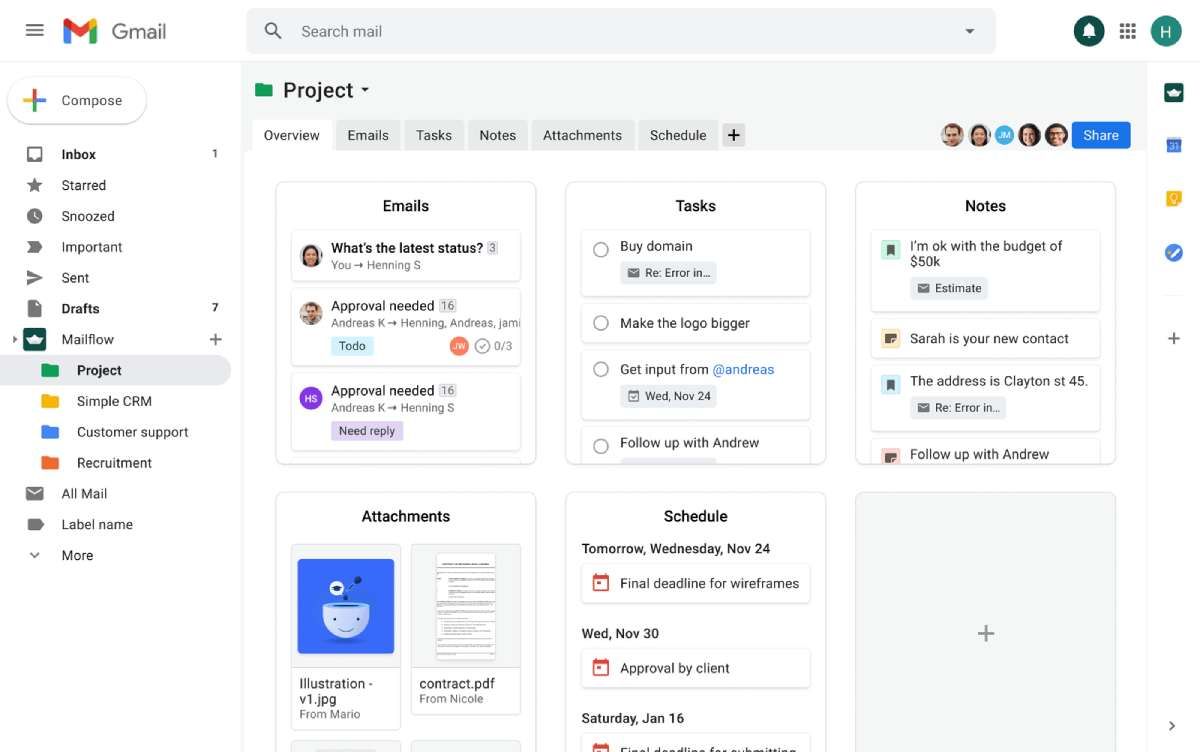Switch to the Notes tab

point(497,135)
